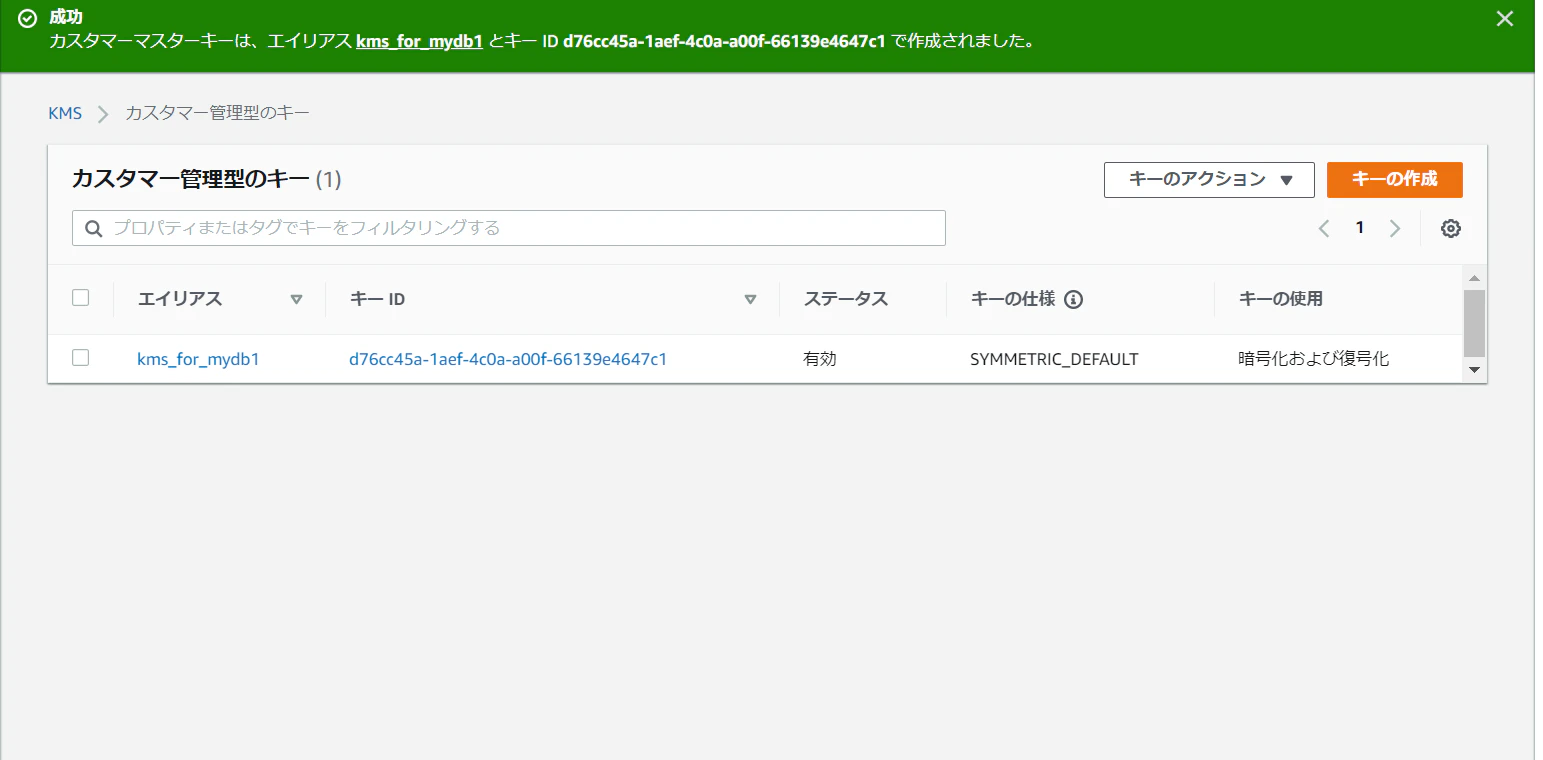Open KMS breadcrumb link

65,113
